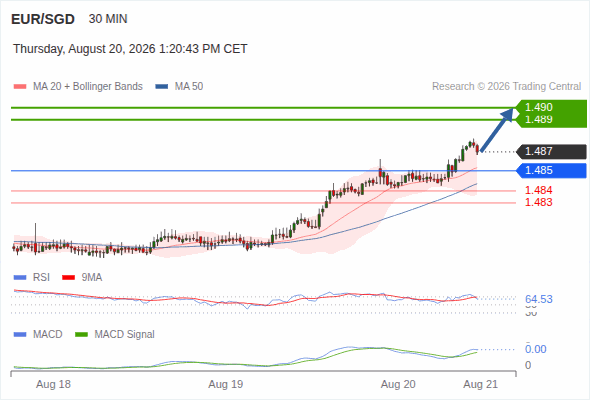Screen dimensions: 590x400
Task: Click the red 1.483 support label
Action: point(538,202)
